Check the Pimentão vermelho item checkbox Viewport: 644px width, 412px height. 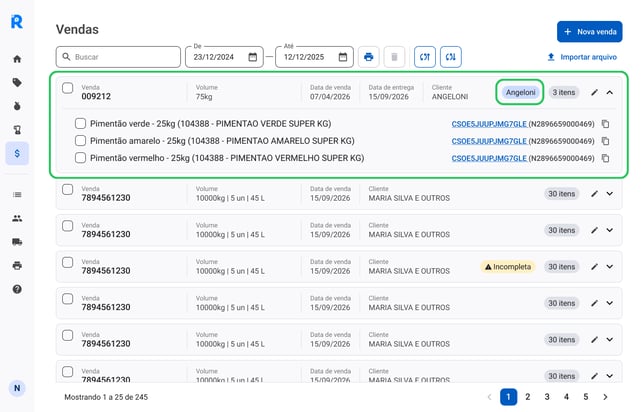[x=80, y=158]
